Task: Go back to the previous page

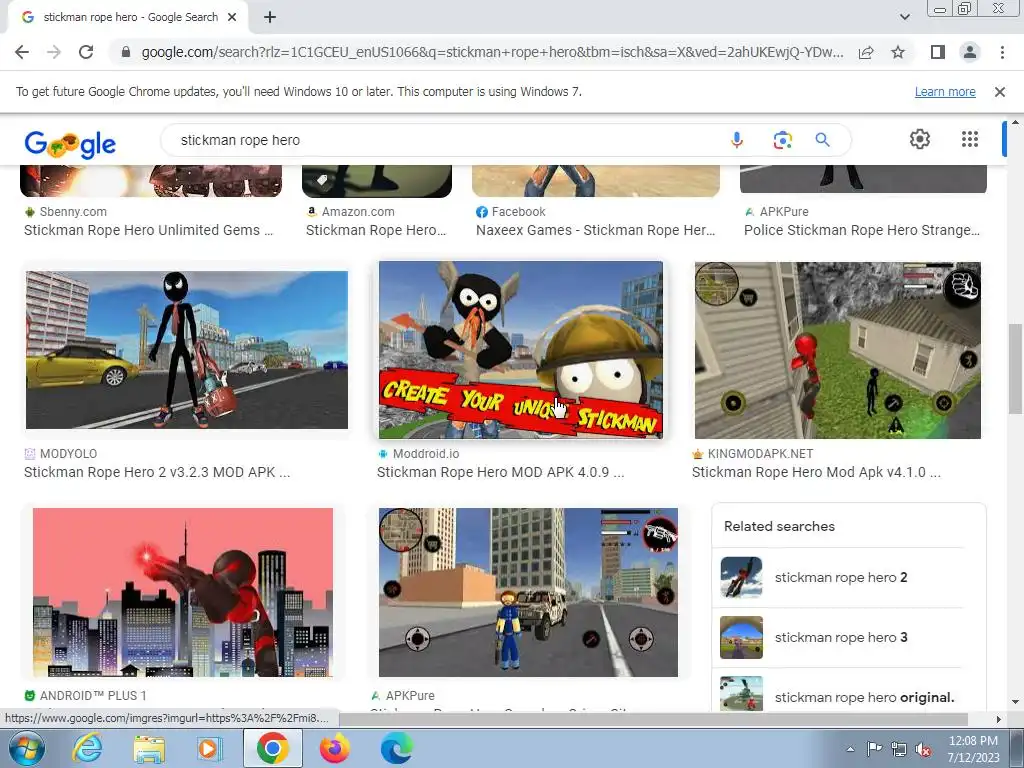Action: (x=22, y=52)
